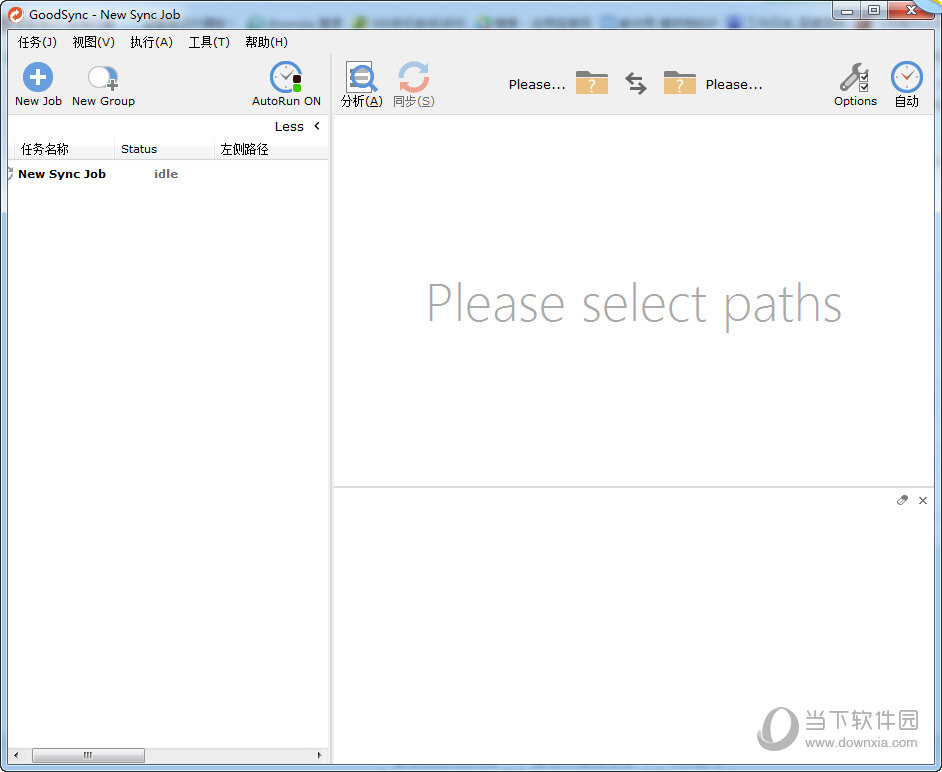Click the GoodSync logo in title bar

pos(16,14)
